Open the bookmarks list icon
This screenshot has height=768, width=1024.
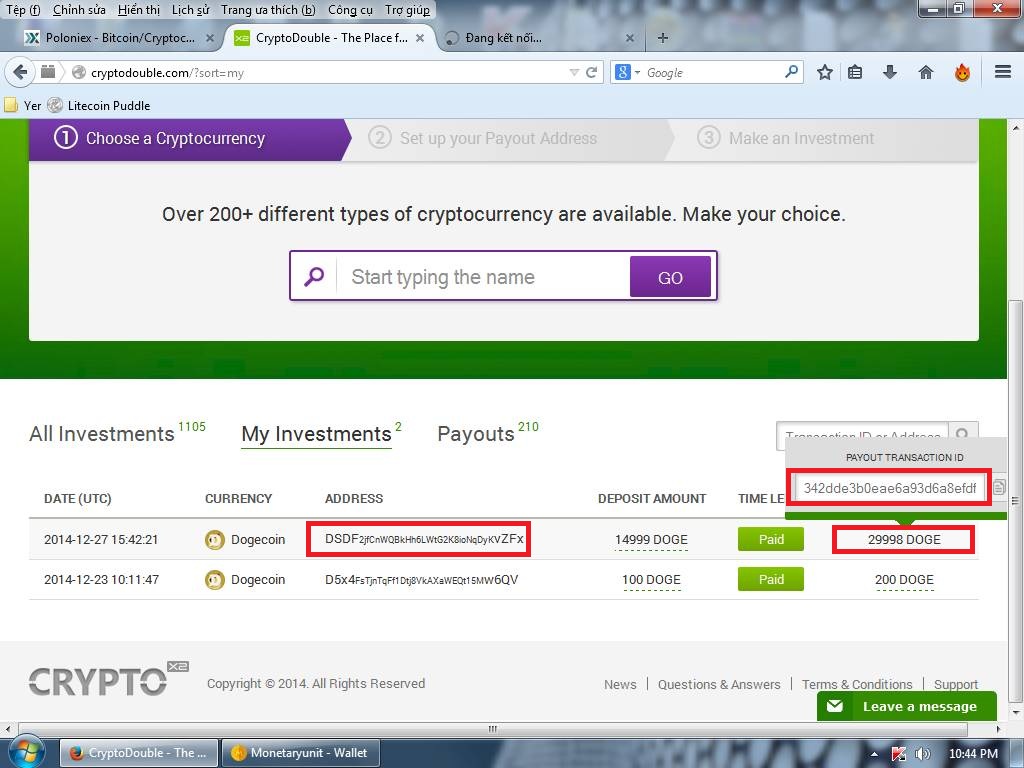pyautogui.click(x=855, y=72)
